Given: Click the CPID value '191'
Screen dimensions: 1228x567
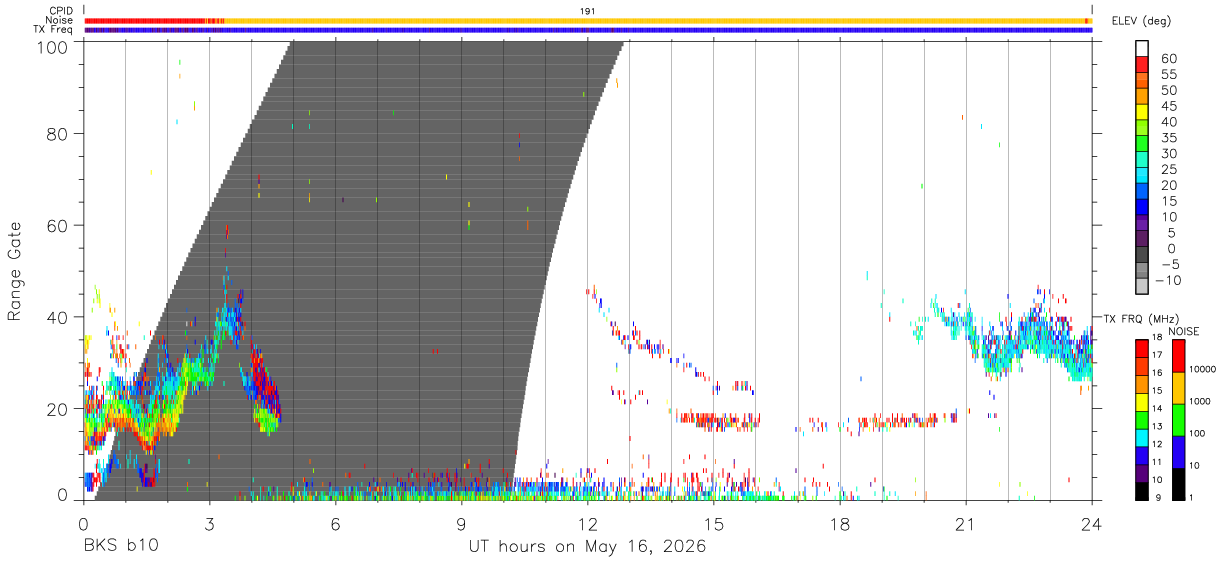Looking at the screenshot, I should (588, 10).
